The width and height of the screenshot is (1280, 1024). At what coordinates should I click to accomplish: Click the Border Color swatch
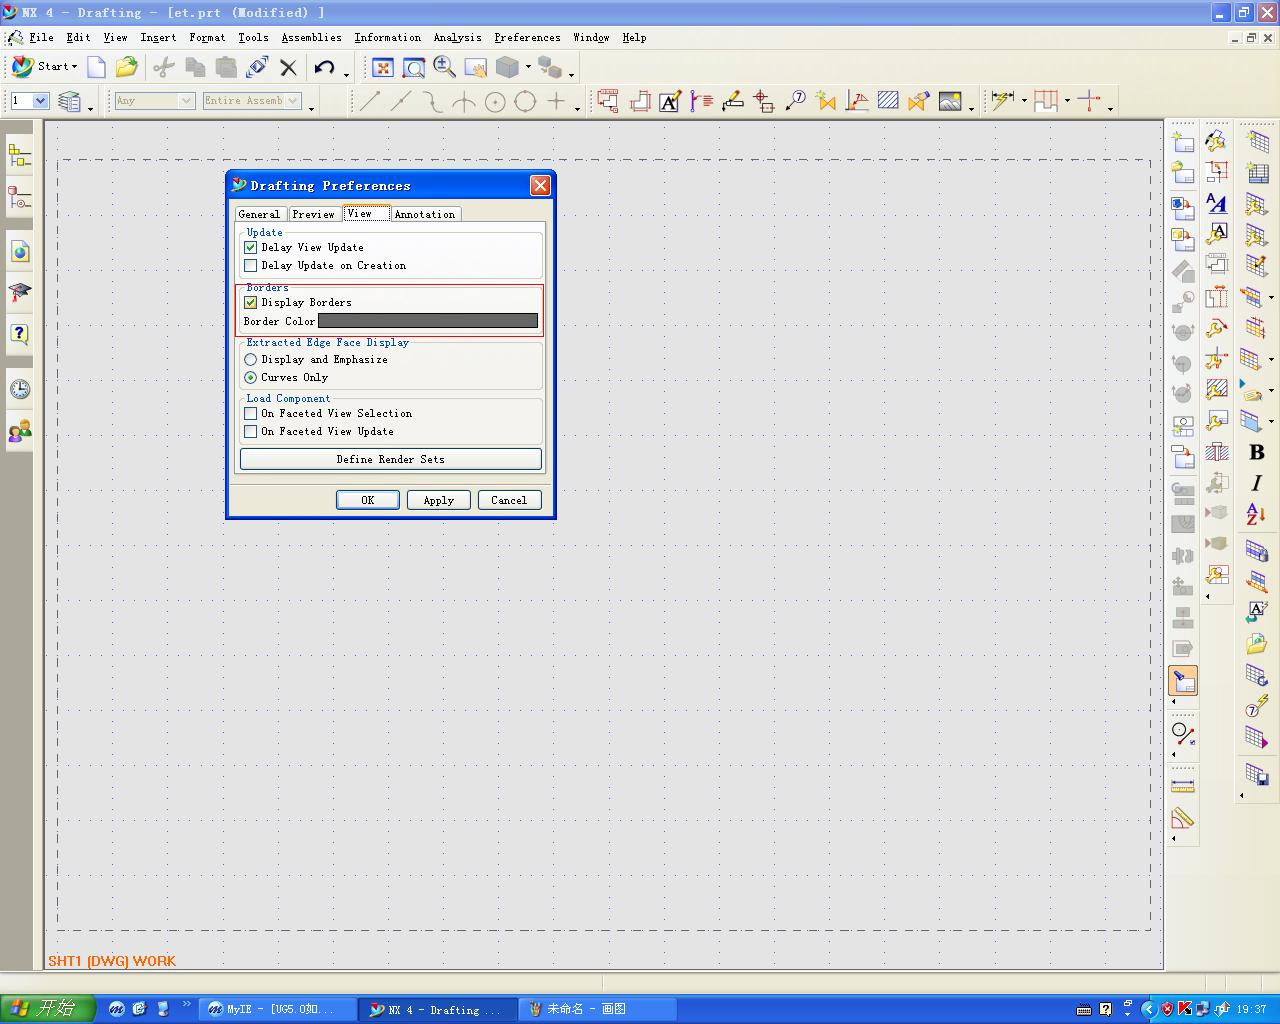coord(428,321)
